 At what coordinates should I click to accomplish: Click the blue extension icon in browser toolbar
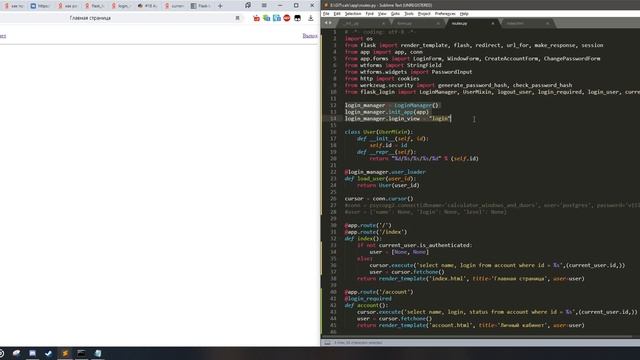point(277,18)
